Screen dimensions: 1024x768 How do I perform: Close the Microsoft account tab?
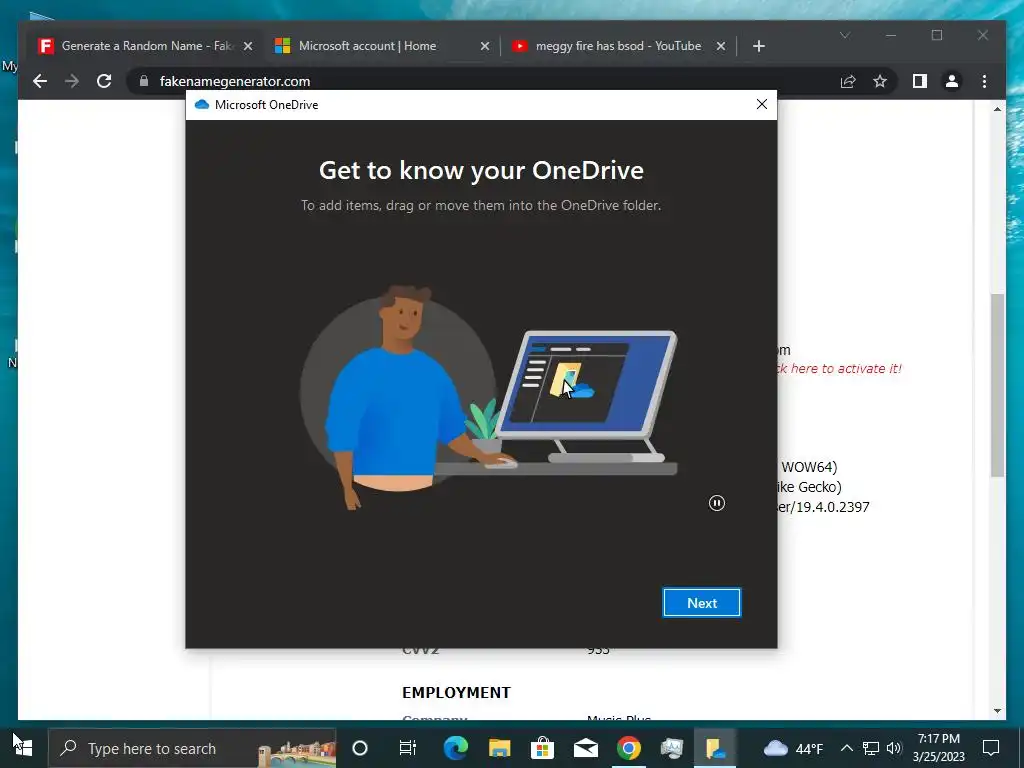coord(485,46)
